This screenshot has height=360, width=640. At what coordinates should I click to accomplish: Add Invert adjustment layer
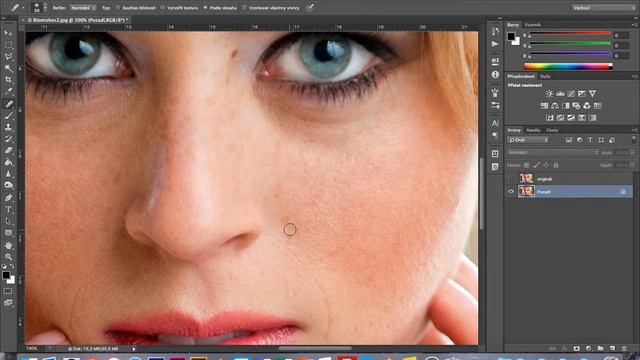coord(550,118)
